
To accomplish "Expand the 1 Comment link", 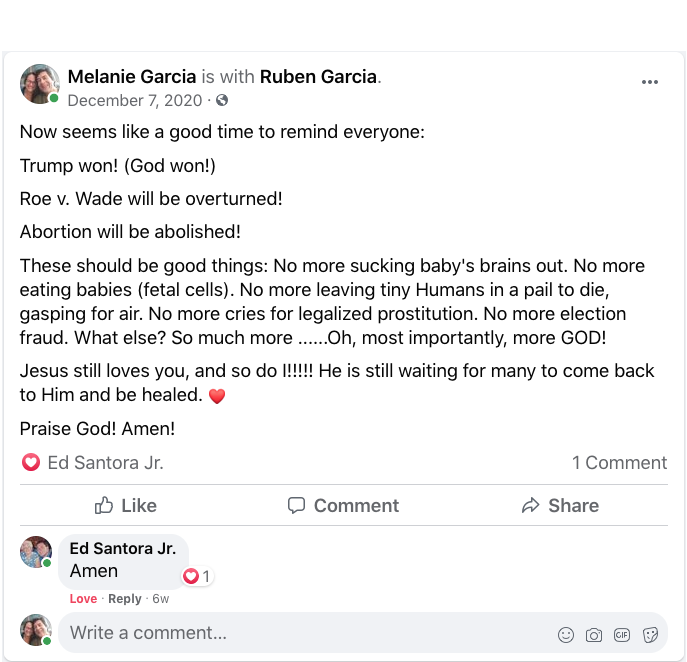I will point(619,463).
